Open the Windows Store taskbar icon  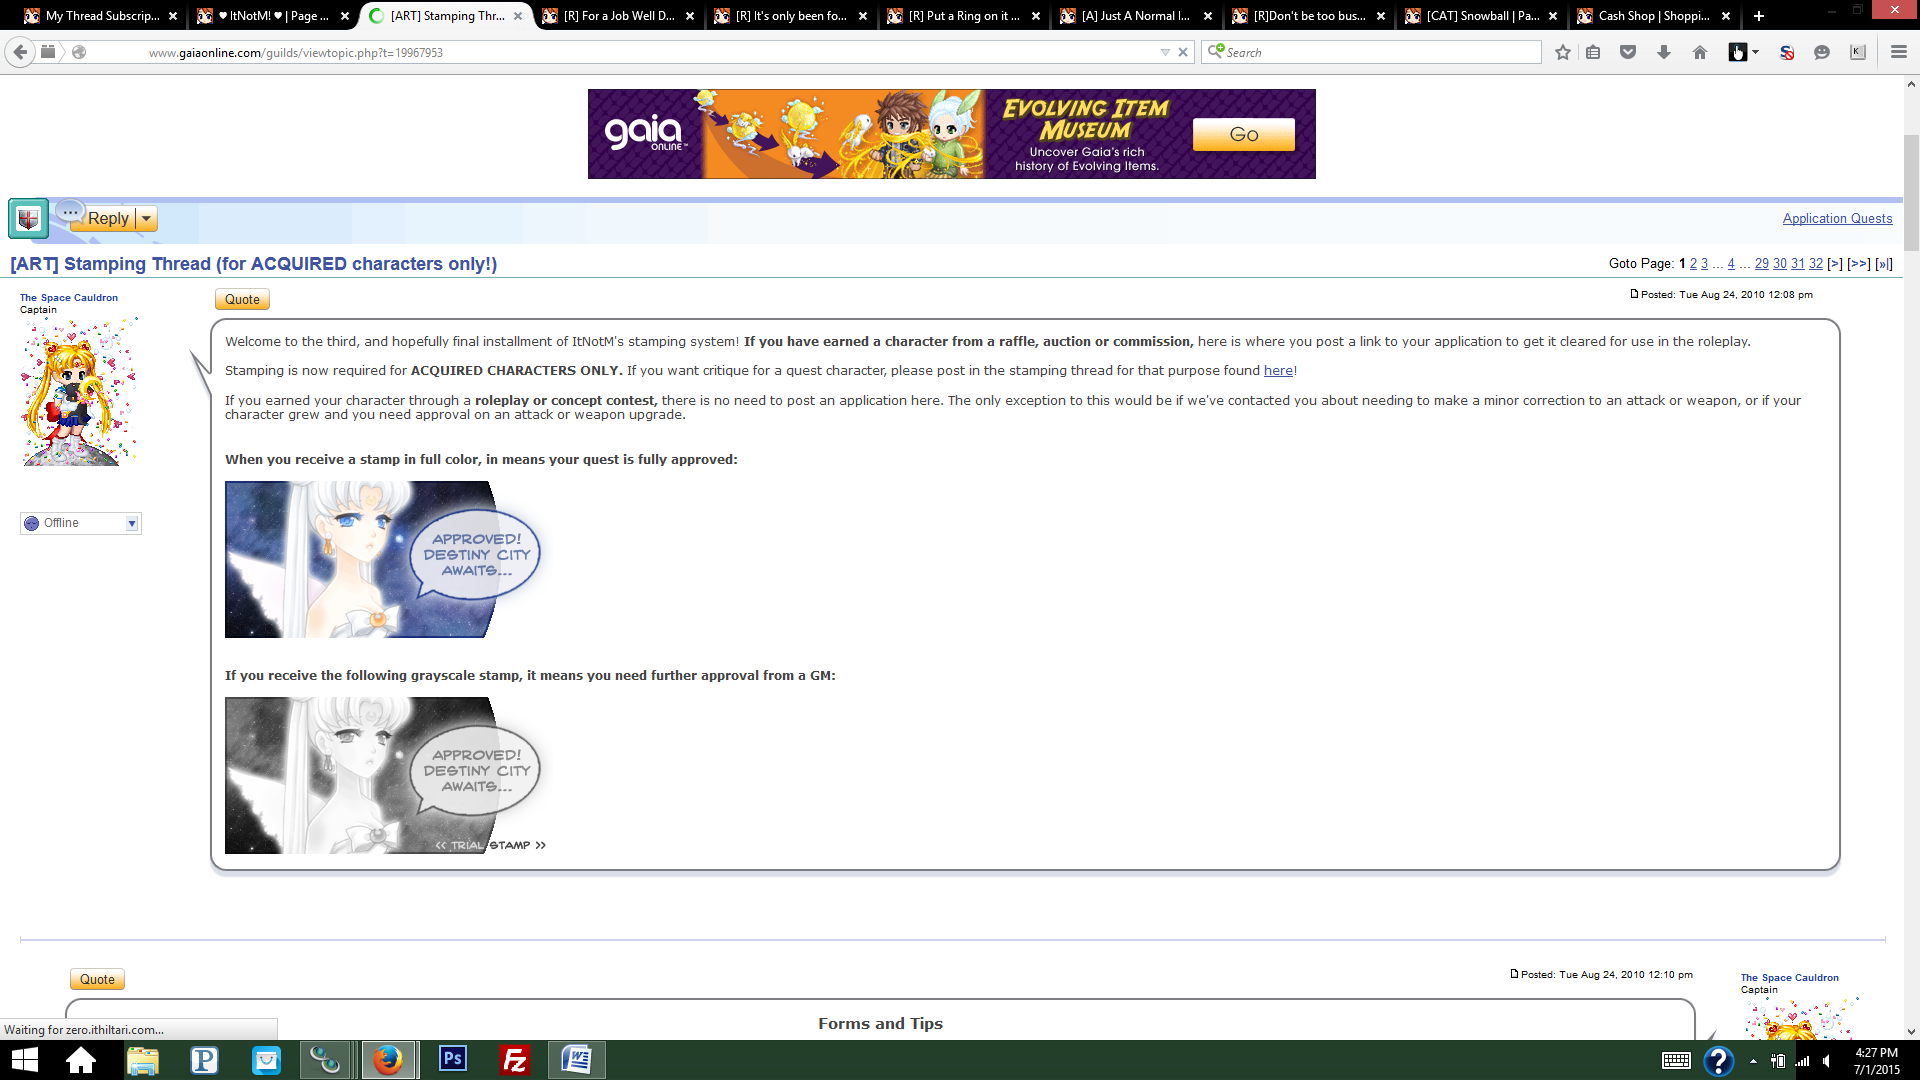tap(266, 1060)
